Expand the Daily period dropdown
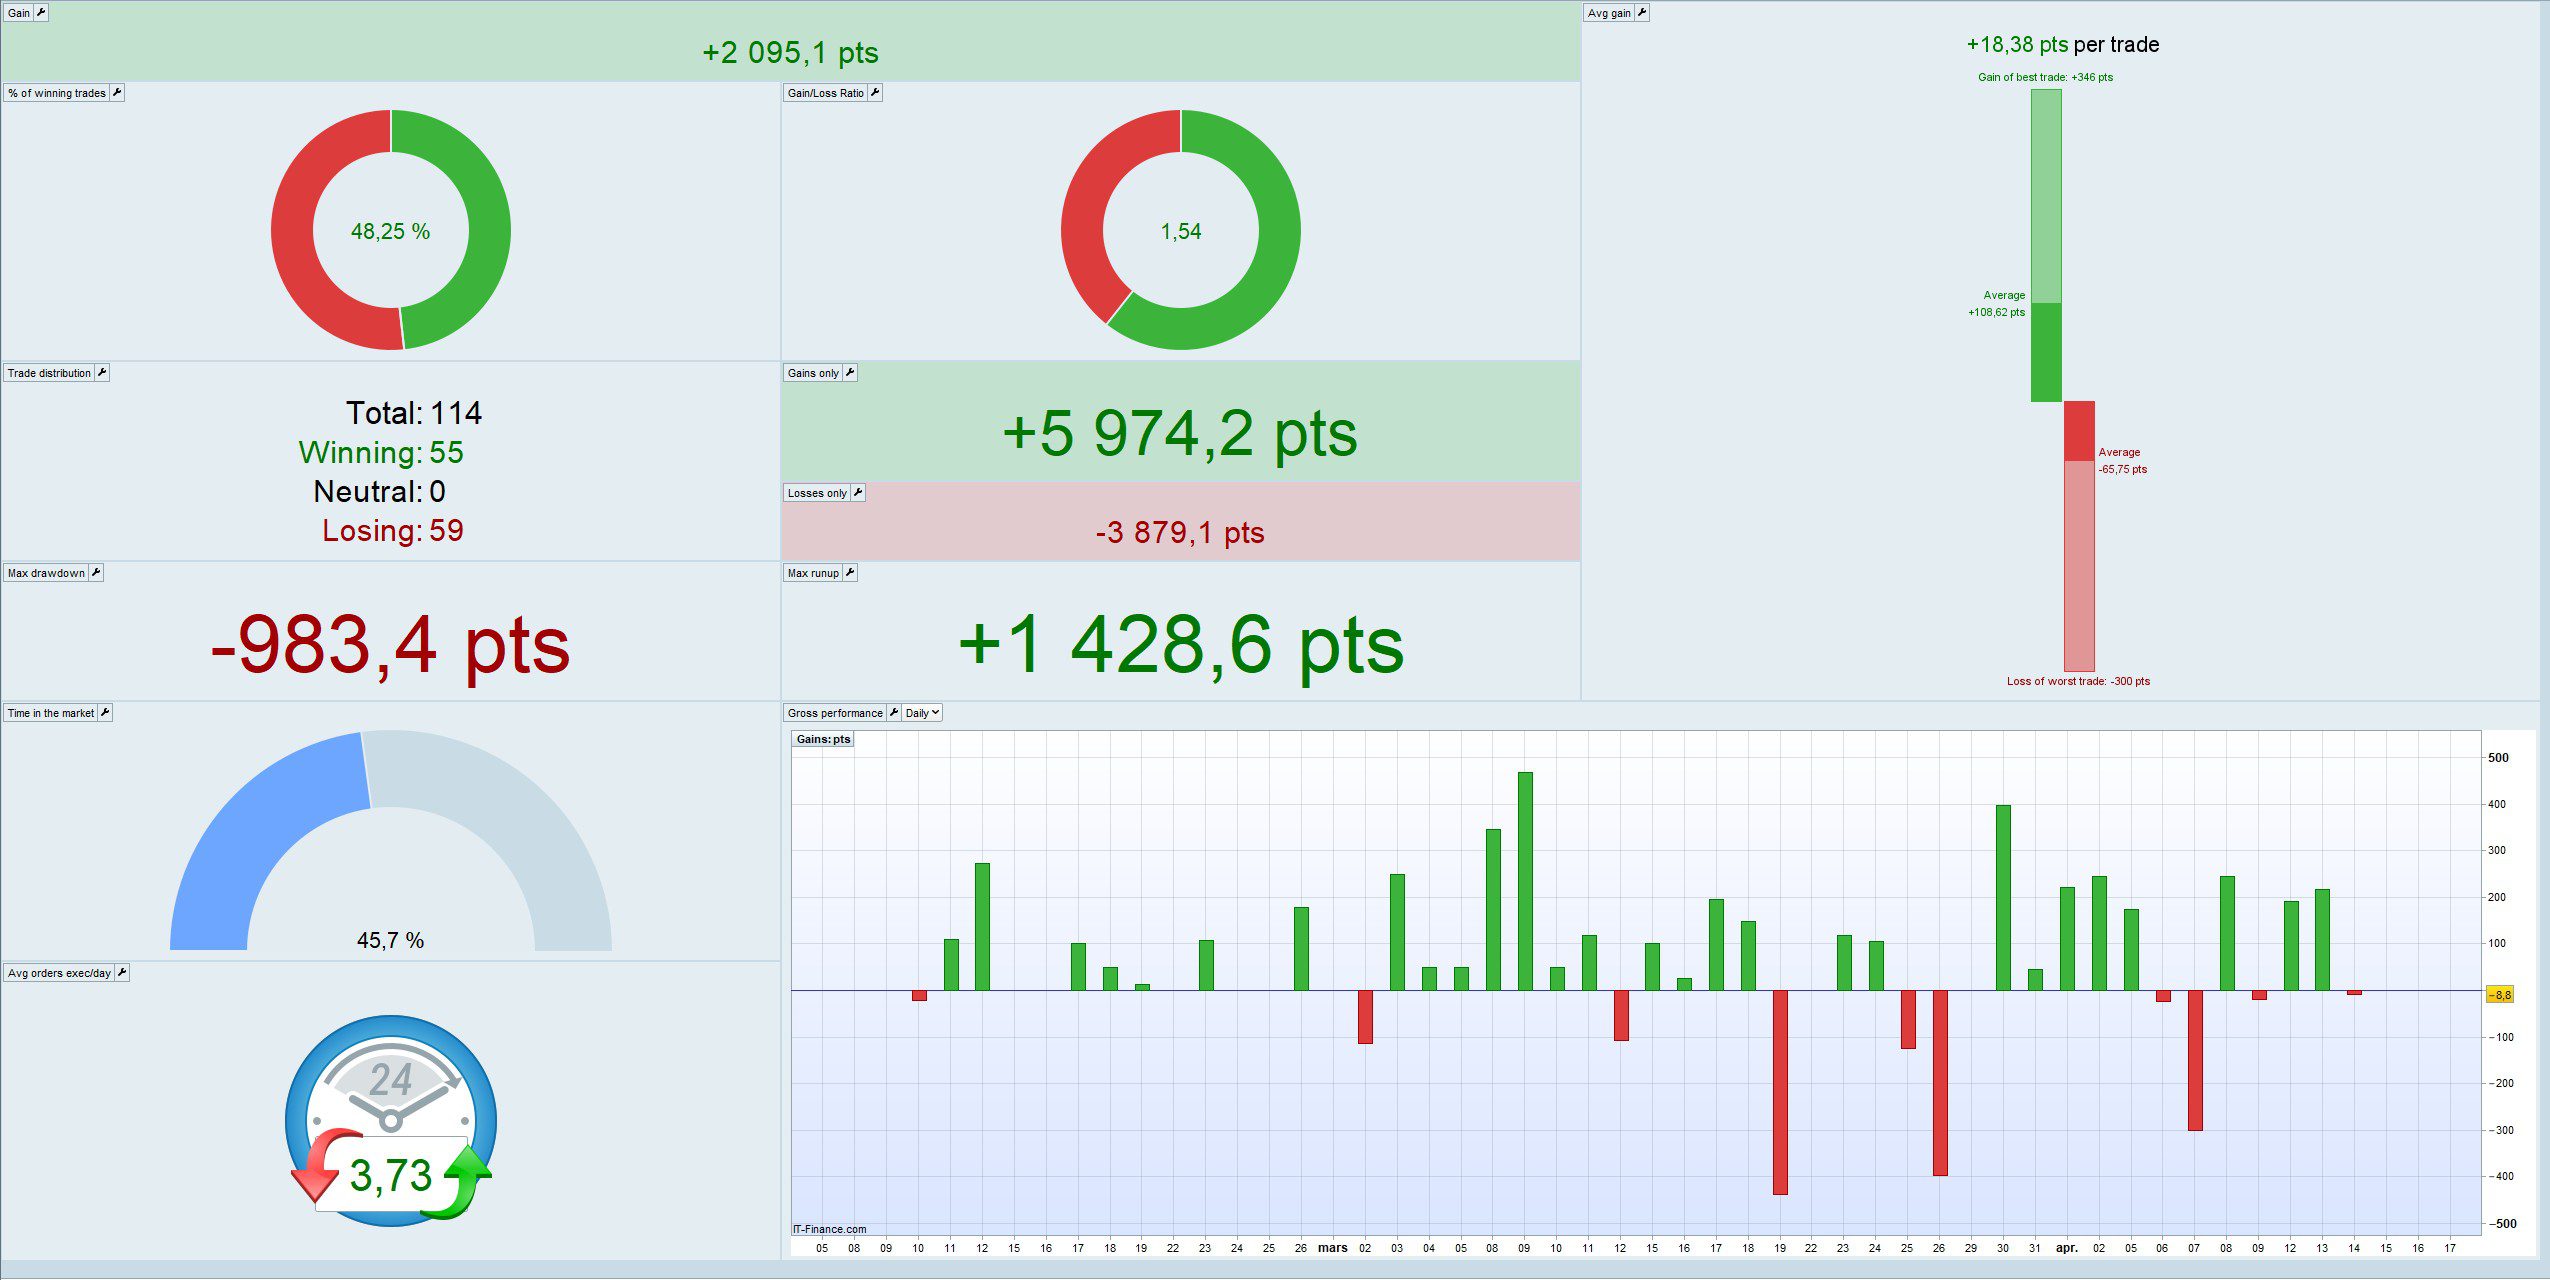The image size is (2550, 1280). [x=922, y=713]
